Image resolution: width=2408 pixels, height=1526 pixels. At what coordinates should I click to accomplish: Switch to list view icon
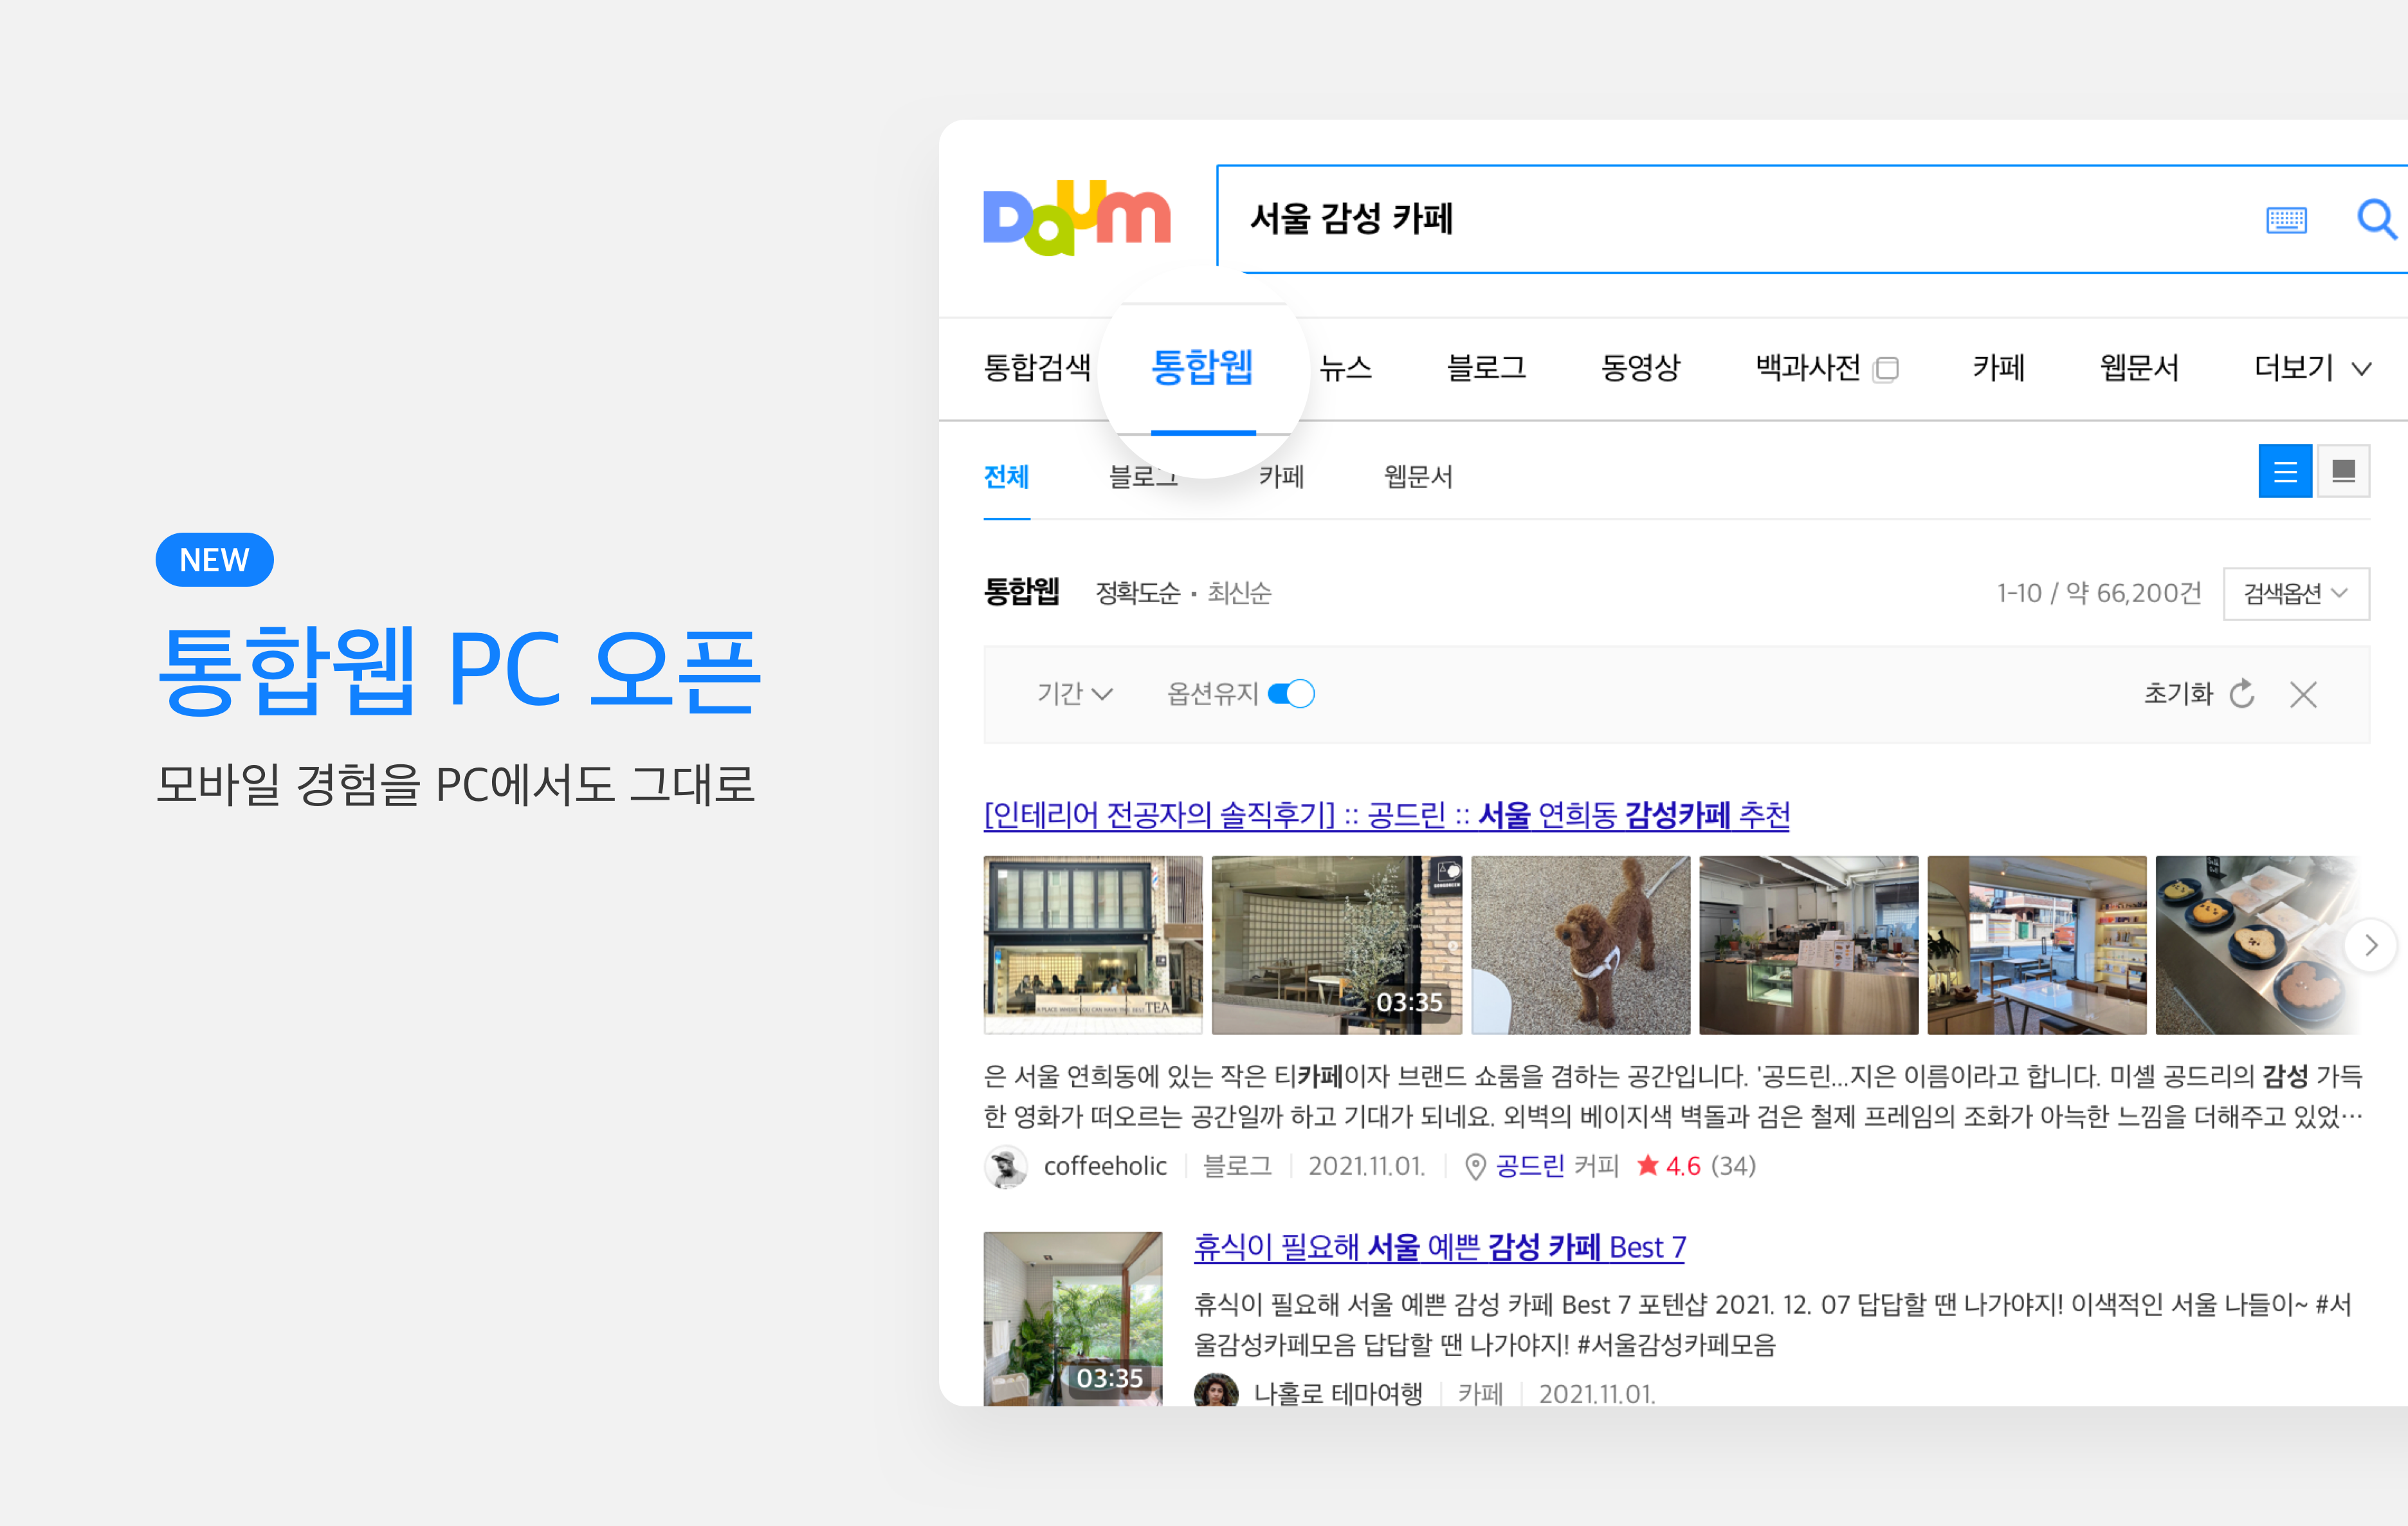(x=2285, y=471)
